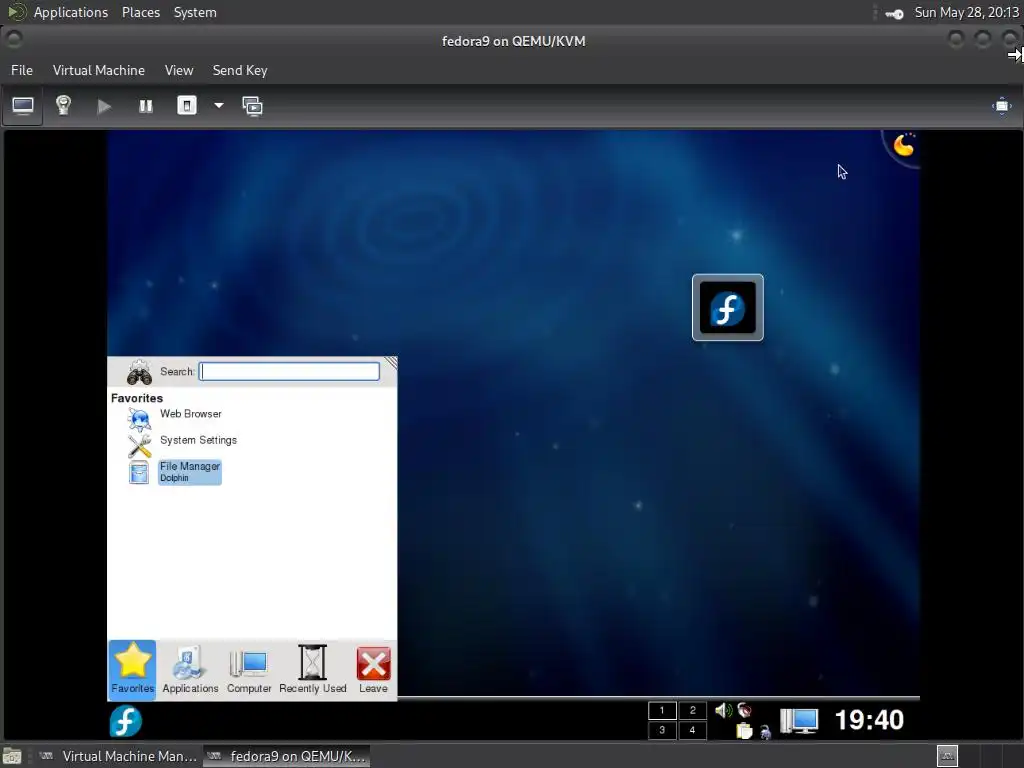The image size is (1024, 768).
Task: Switch to Virtual Machine Manager taskbar entry
Action: pos(119,756)
